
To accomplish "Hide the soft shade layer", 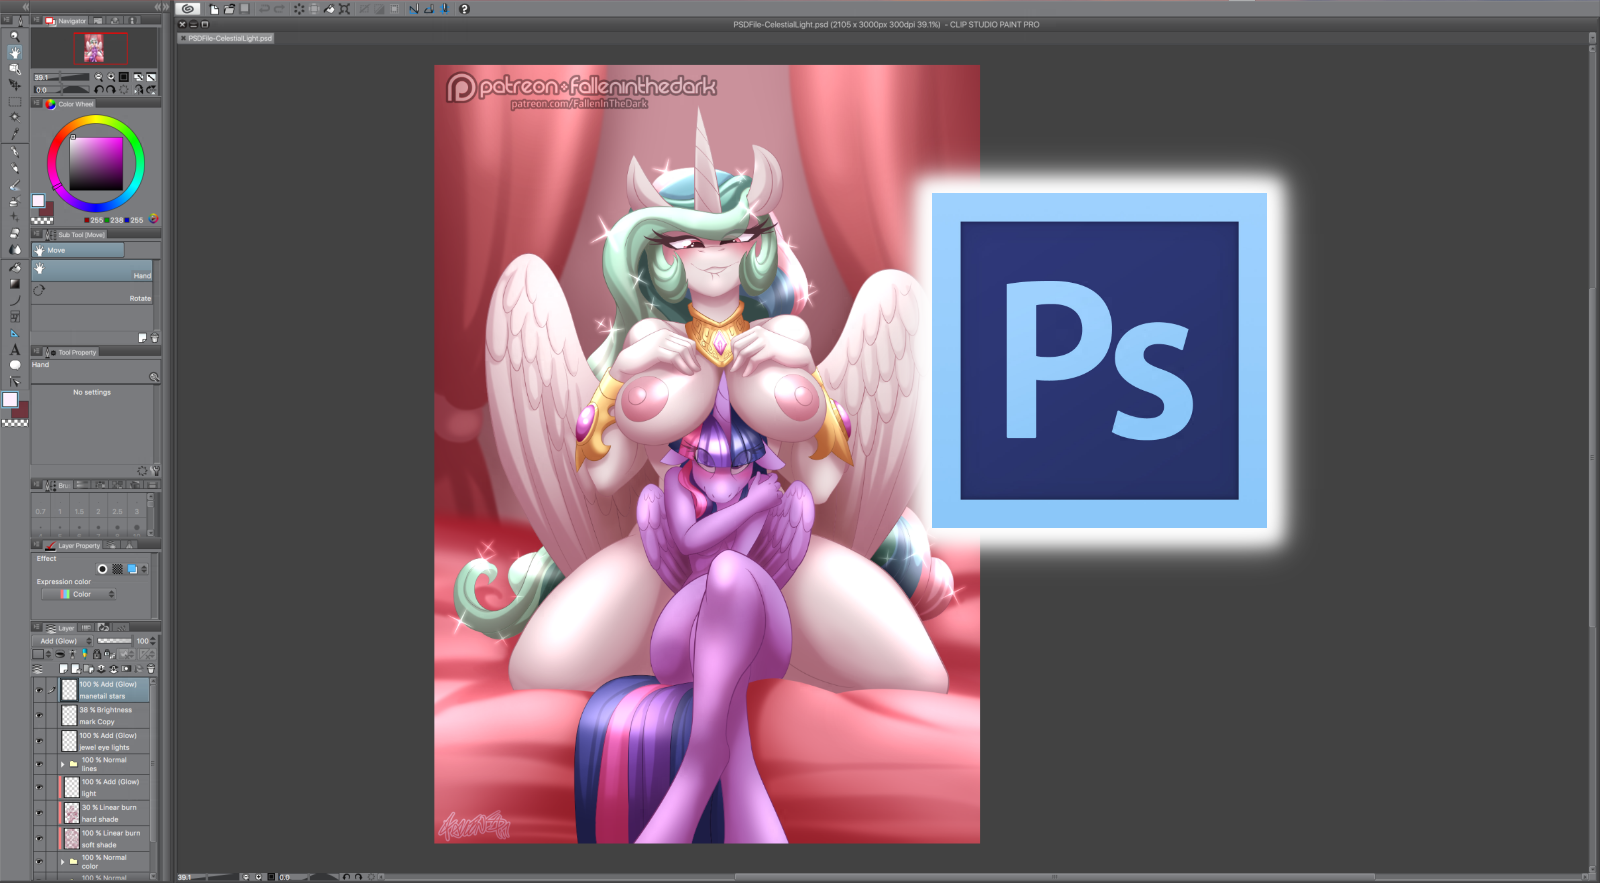I will [x=39, y=838].
